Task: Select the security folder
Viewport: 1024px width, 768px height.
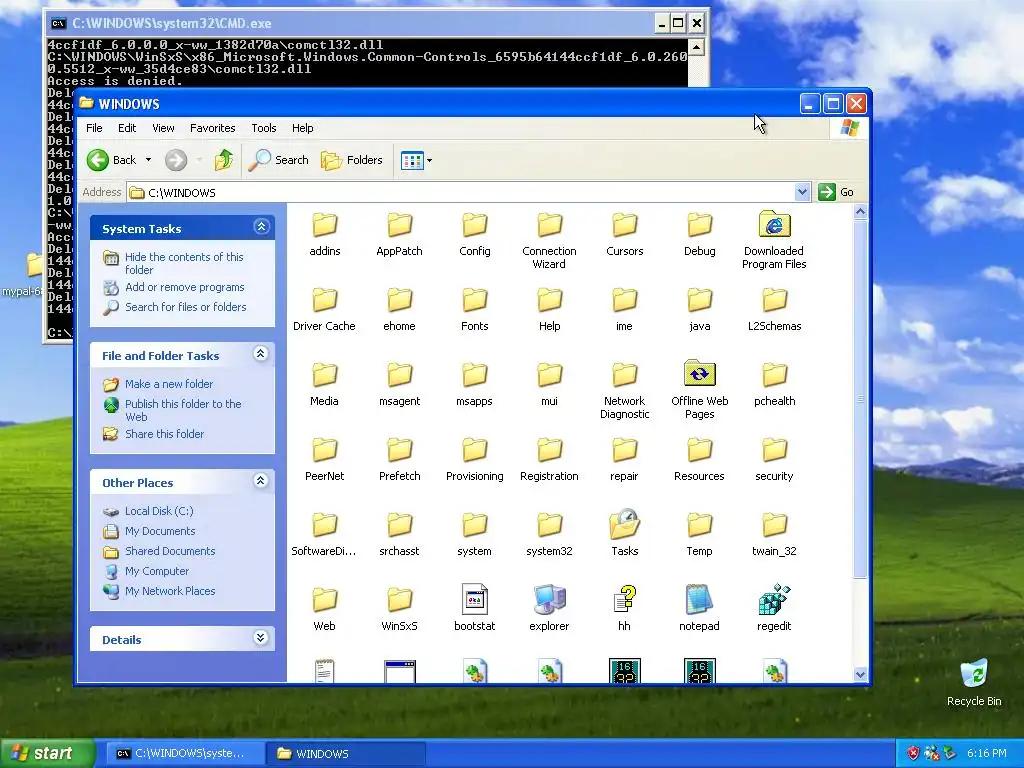Action: point(775,458)
